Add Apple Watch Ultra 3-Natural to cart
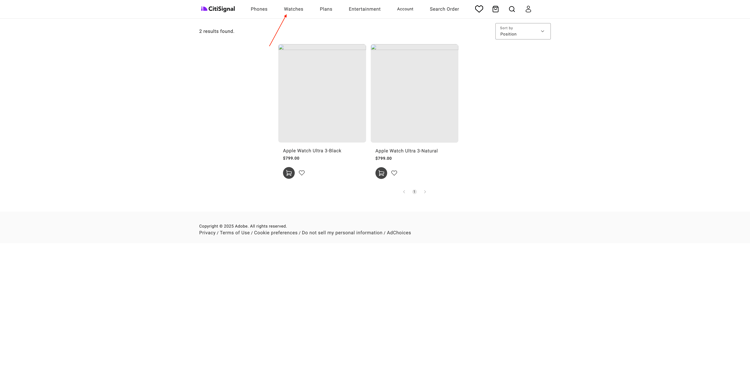The width and height of the screenshot is (750, 385). point(381,173)
